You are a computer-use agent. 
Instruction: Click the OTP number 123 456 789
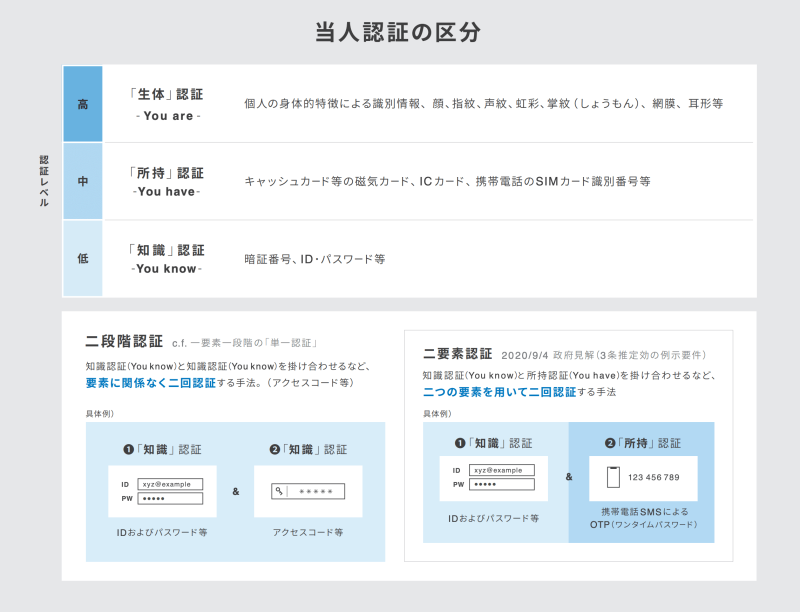point(653,477)
